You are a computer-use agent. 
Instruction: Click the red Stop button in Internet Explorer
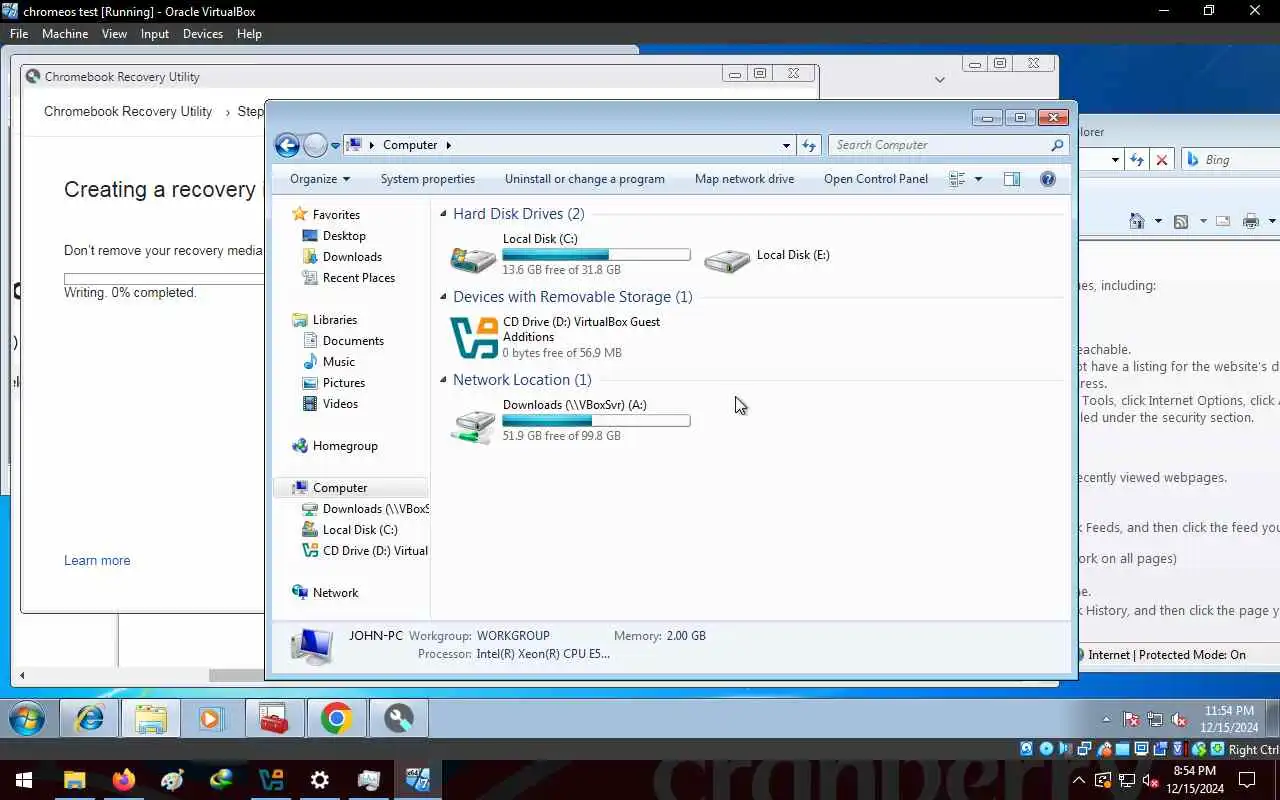click(x=1161, y=160)
